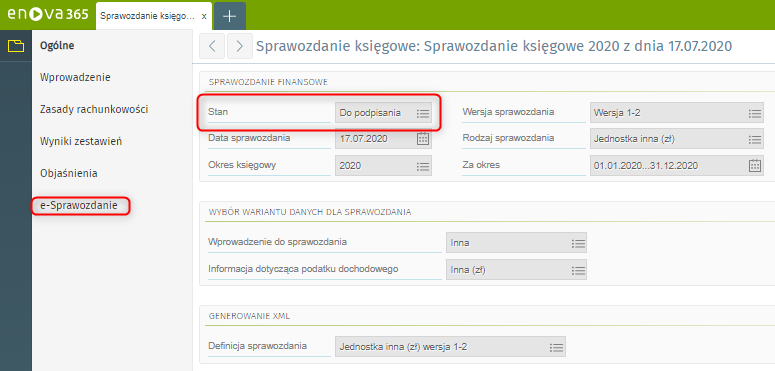Close the Sprawozdanie księgowe tab

[204, 16]
